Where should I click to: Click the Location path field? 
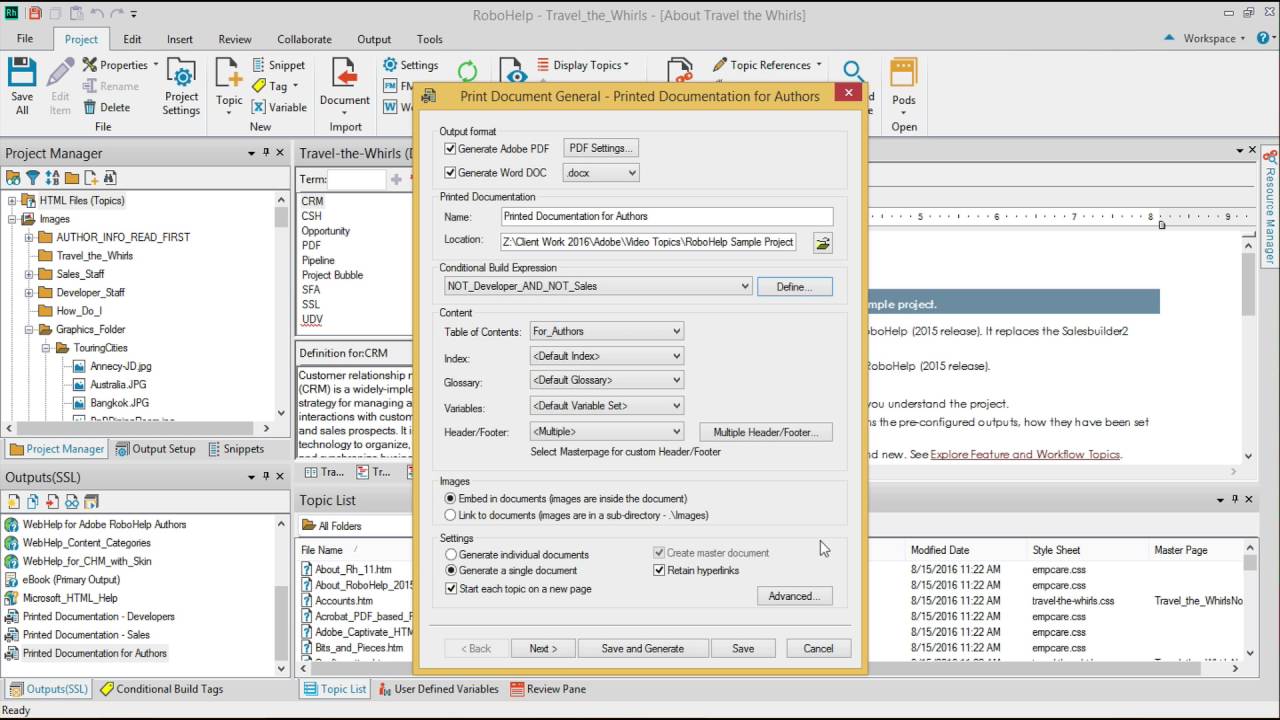point(649,242)
